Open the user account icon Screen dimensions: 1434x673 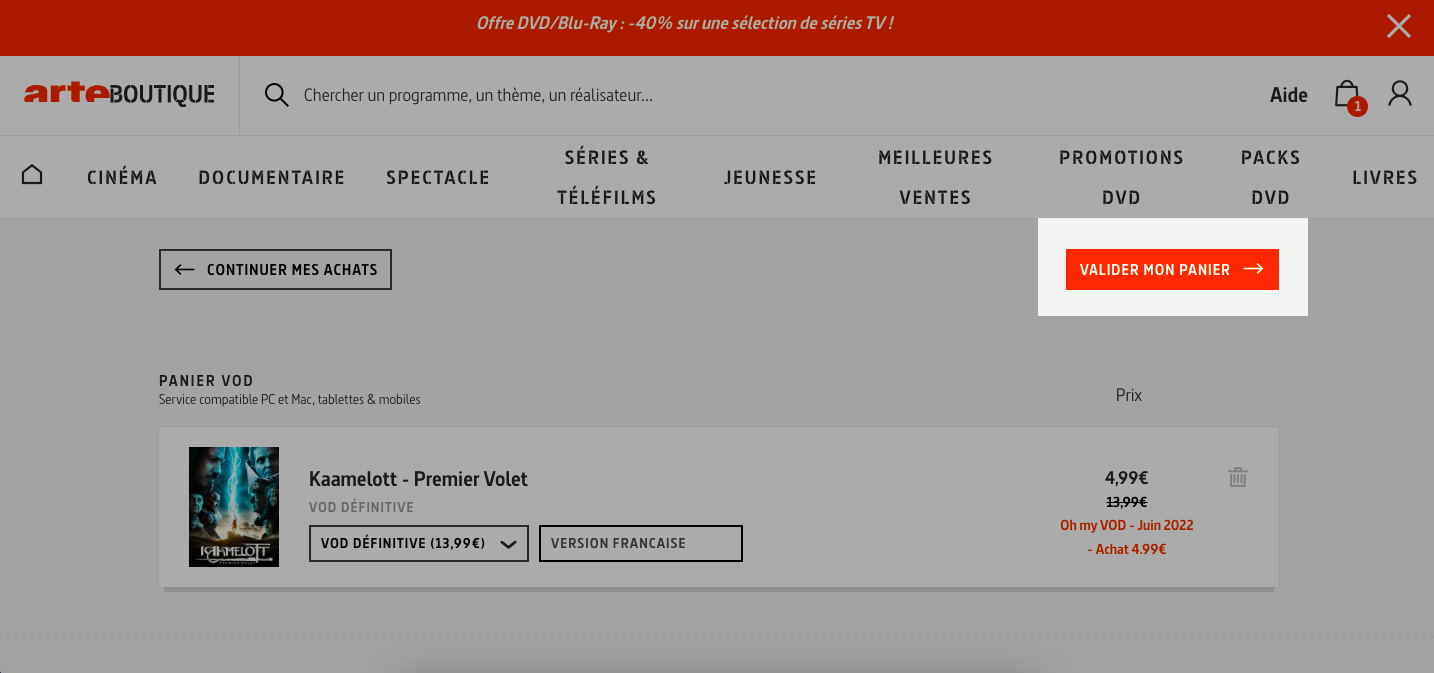[x=1400, y=94]
